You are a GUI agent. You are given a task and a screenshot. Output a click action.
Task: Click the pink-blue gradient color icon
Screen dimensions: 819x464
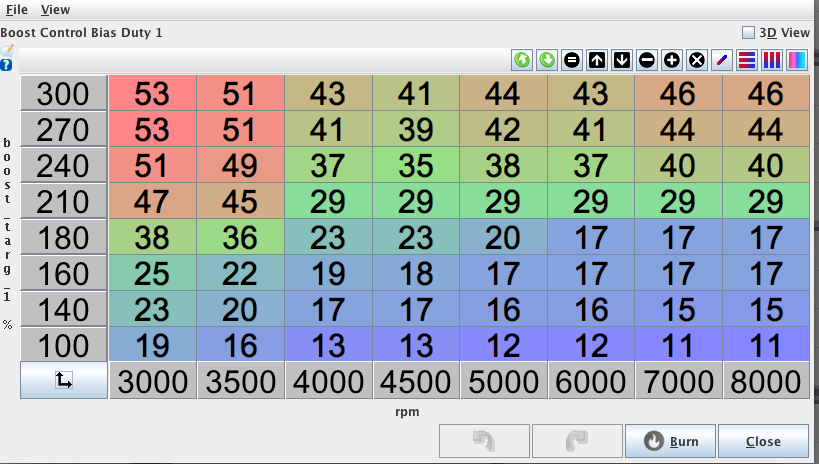(796, 60)
